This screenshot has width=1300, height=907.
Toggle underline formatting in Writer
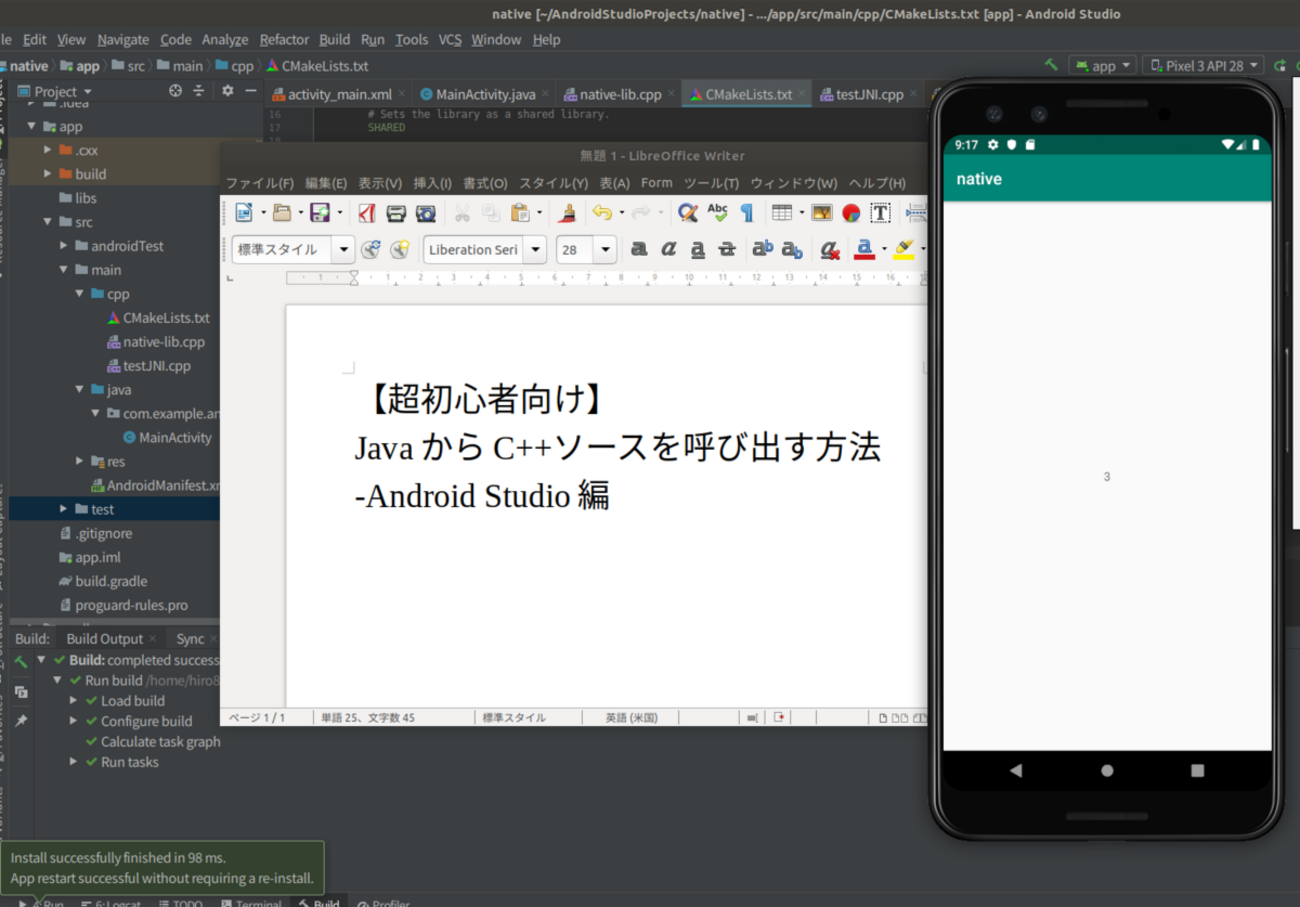pyautogui.click(x=698, y=249)
